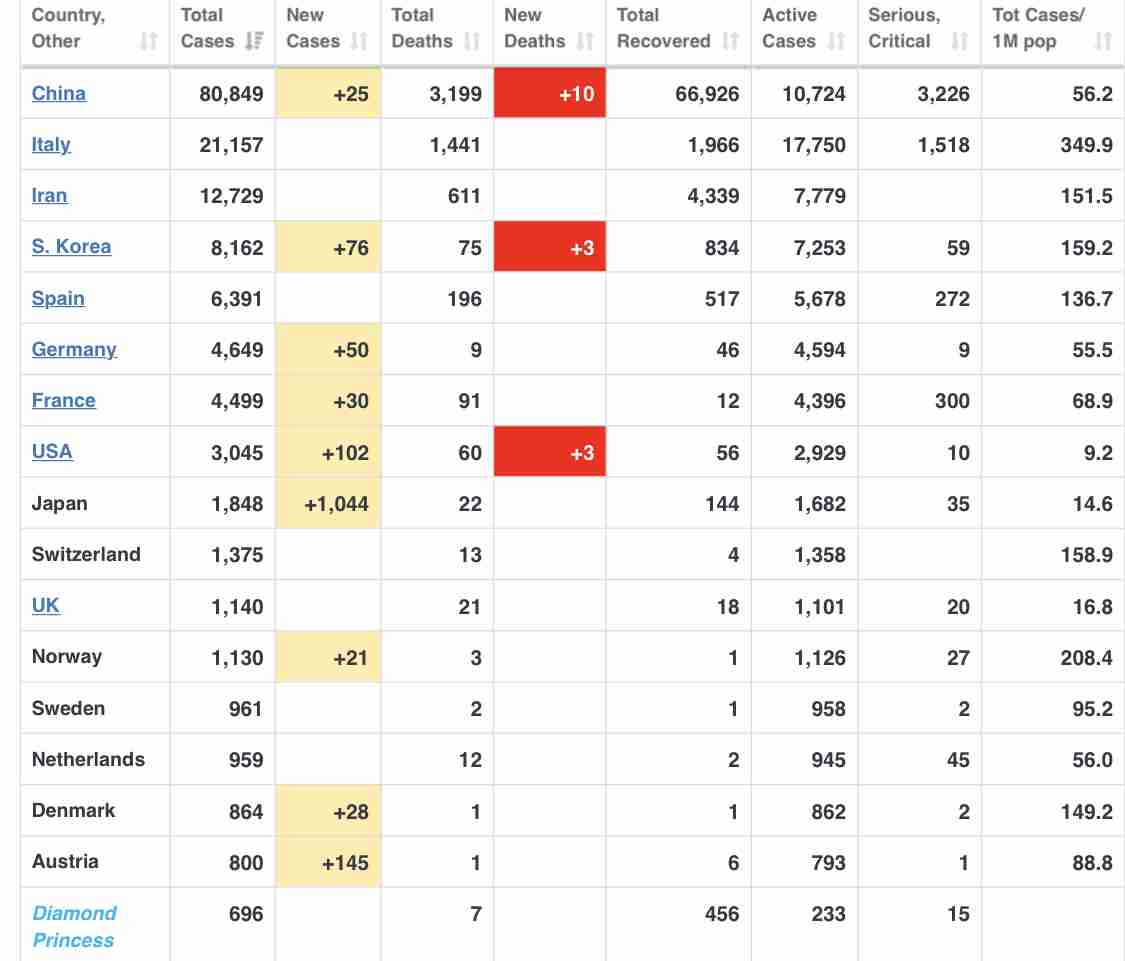Viewport: 1125px width, 961px height.
Task: Select France's new cases +30
Action: click(328, 400)
